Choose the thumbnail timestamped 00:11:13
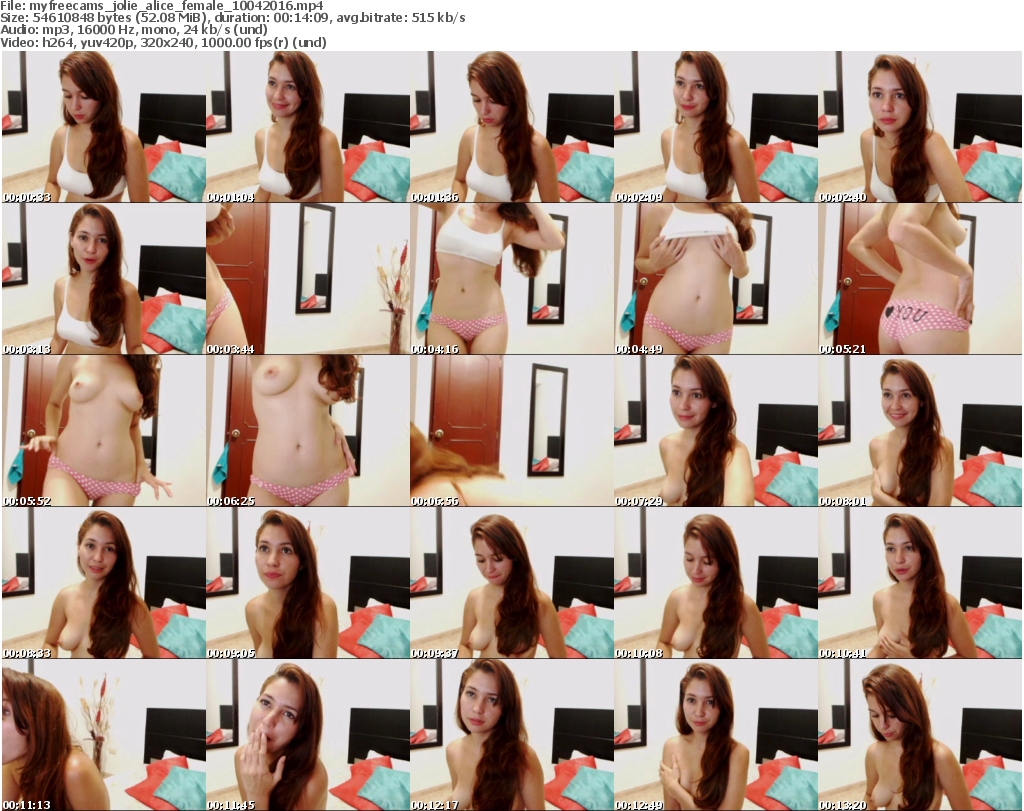Viewport: 1024px width, 811px height. 103,734
